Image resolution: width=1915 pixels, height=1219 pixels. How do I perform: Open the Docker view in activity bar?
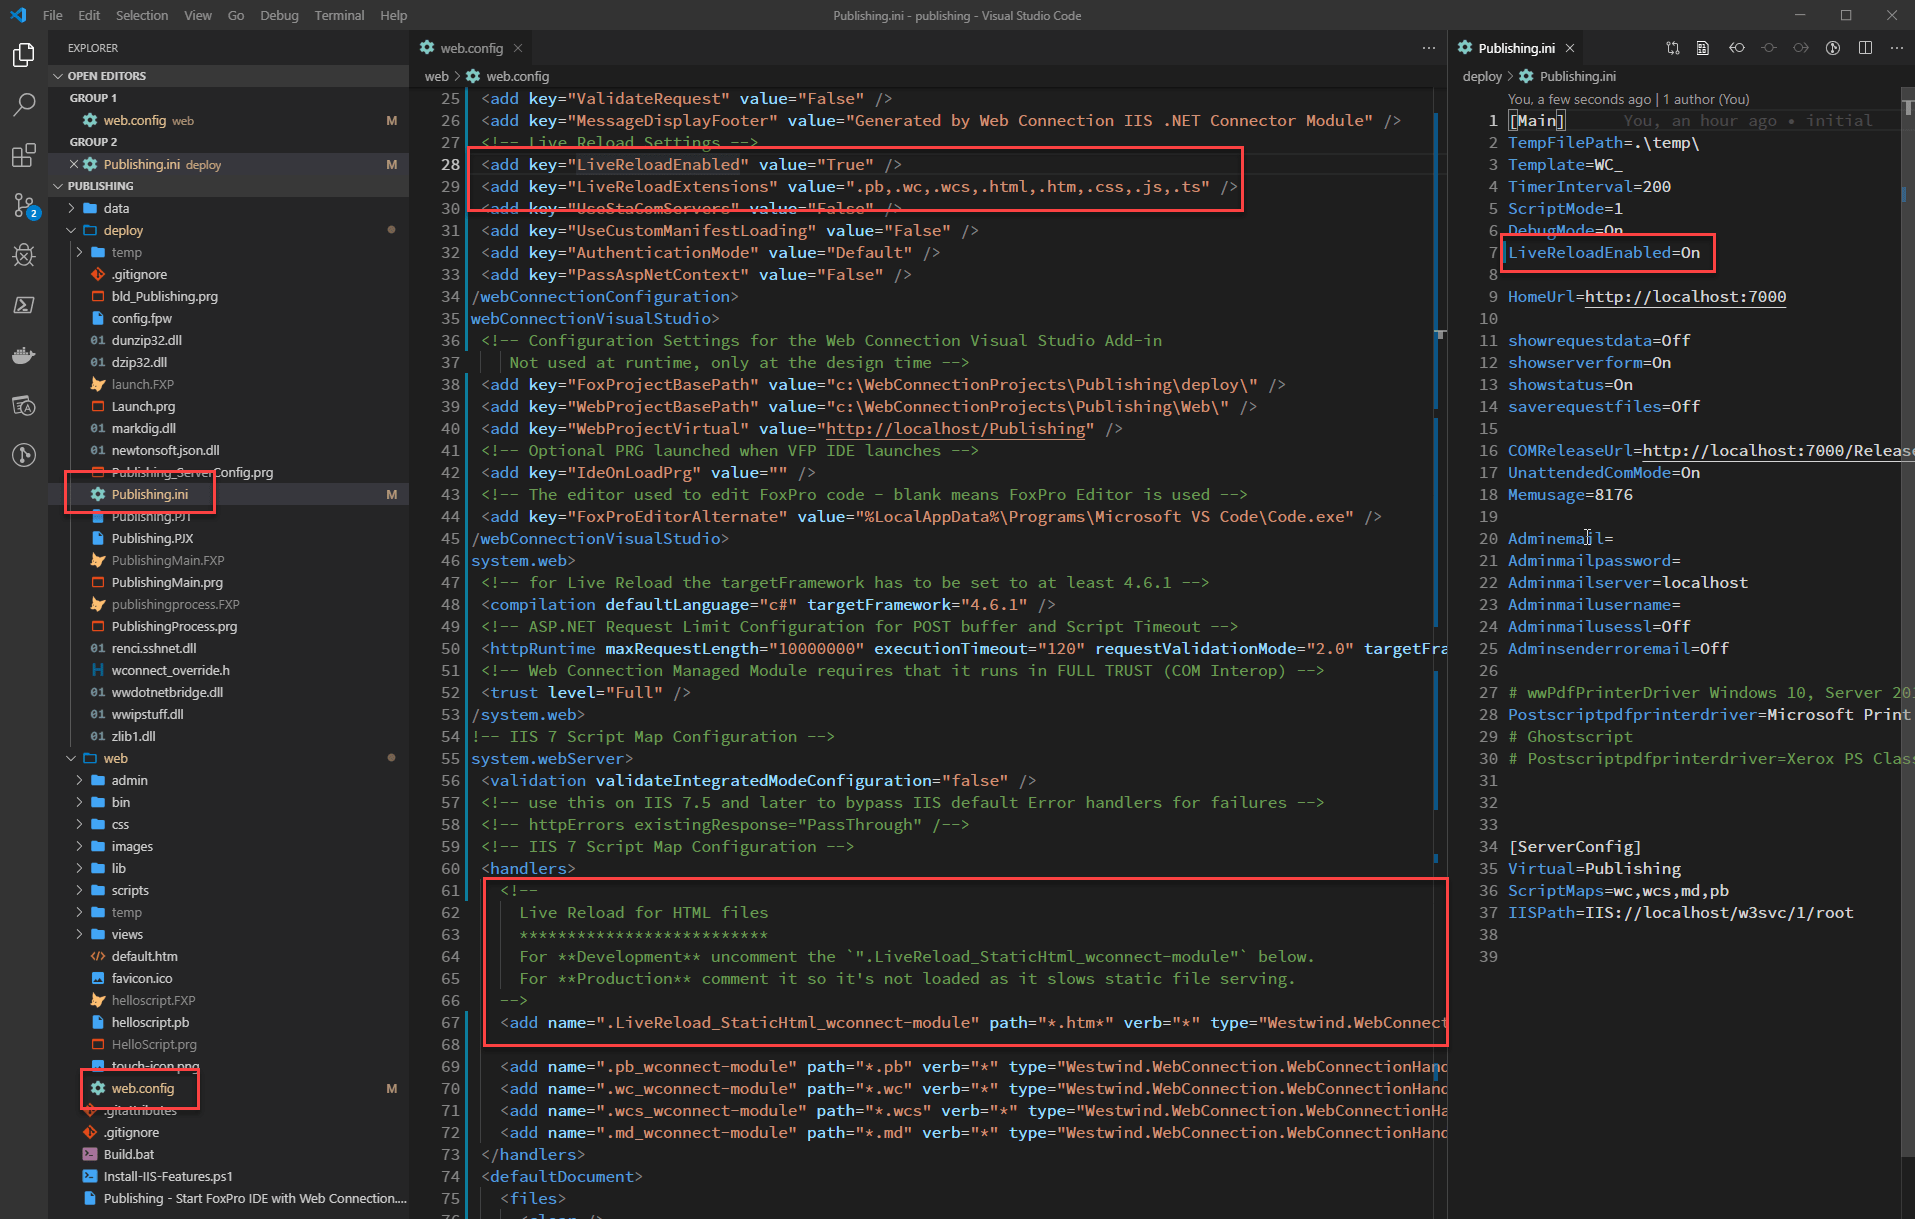click(x=24, y=355)
